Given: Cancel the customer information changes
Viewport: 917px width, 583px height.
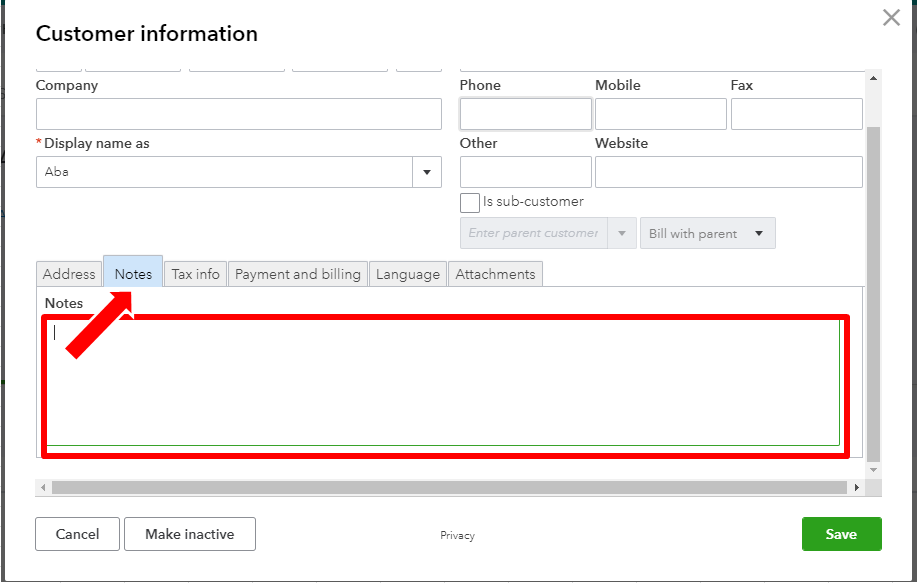Looking at the screenshot, I should [x=77, y=534].
